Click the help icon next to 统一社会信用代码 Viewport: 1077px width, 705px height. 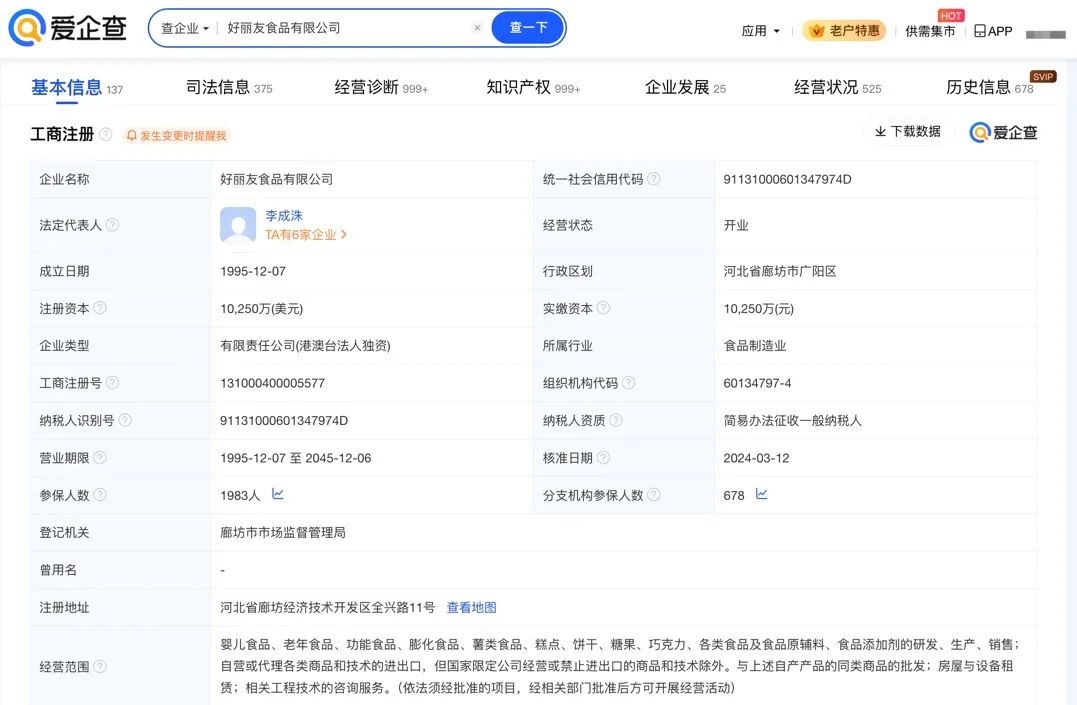[653, 179]
